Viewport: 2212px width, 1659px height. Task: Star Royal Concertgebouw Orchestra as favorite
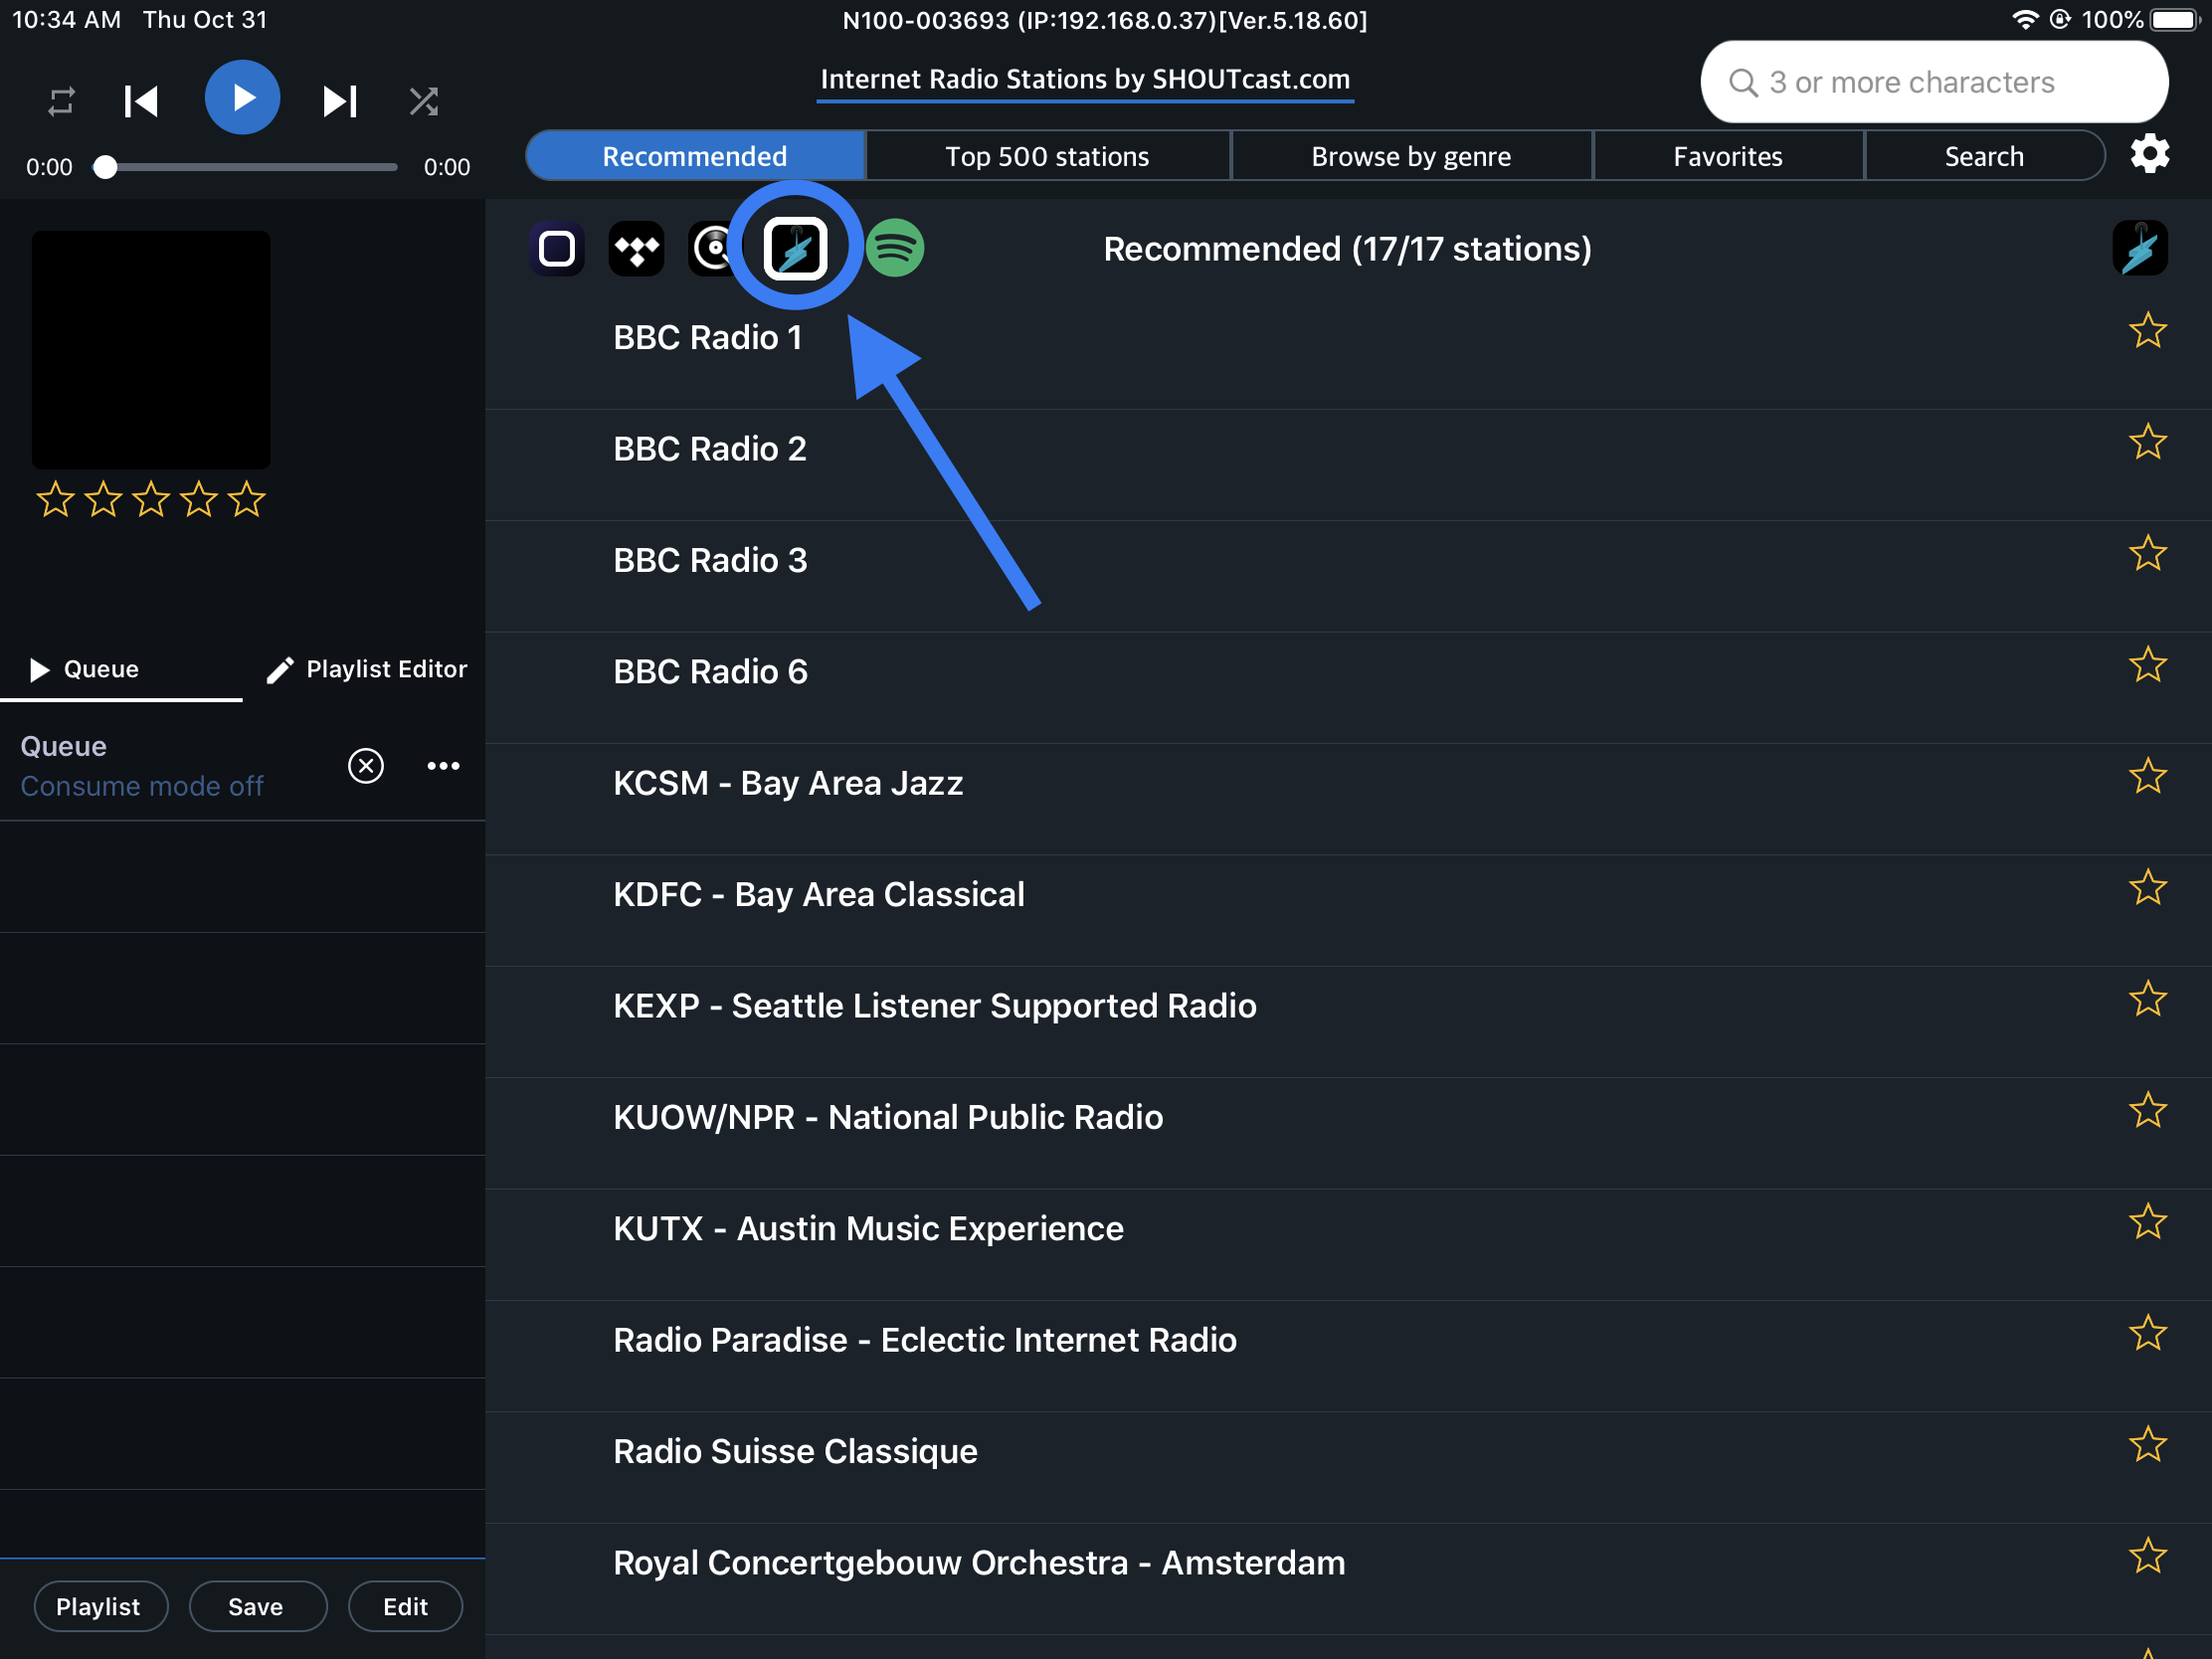[x=2147, y=1556]
